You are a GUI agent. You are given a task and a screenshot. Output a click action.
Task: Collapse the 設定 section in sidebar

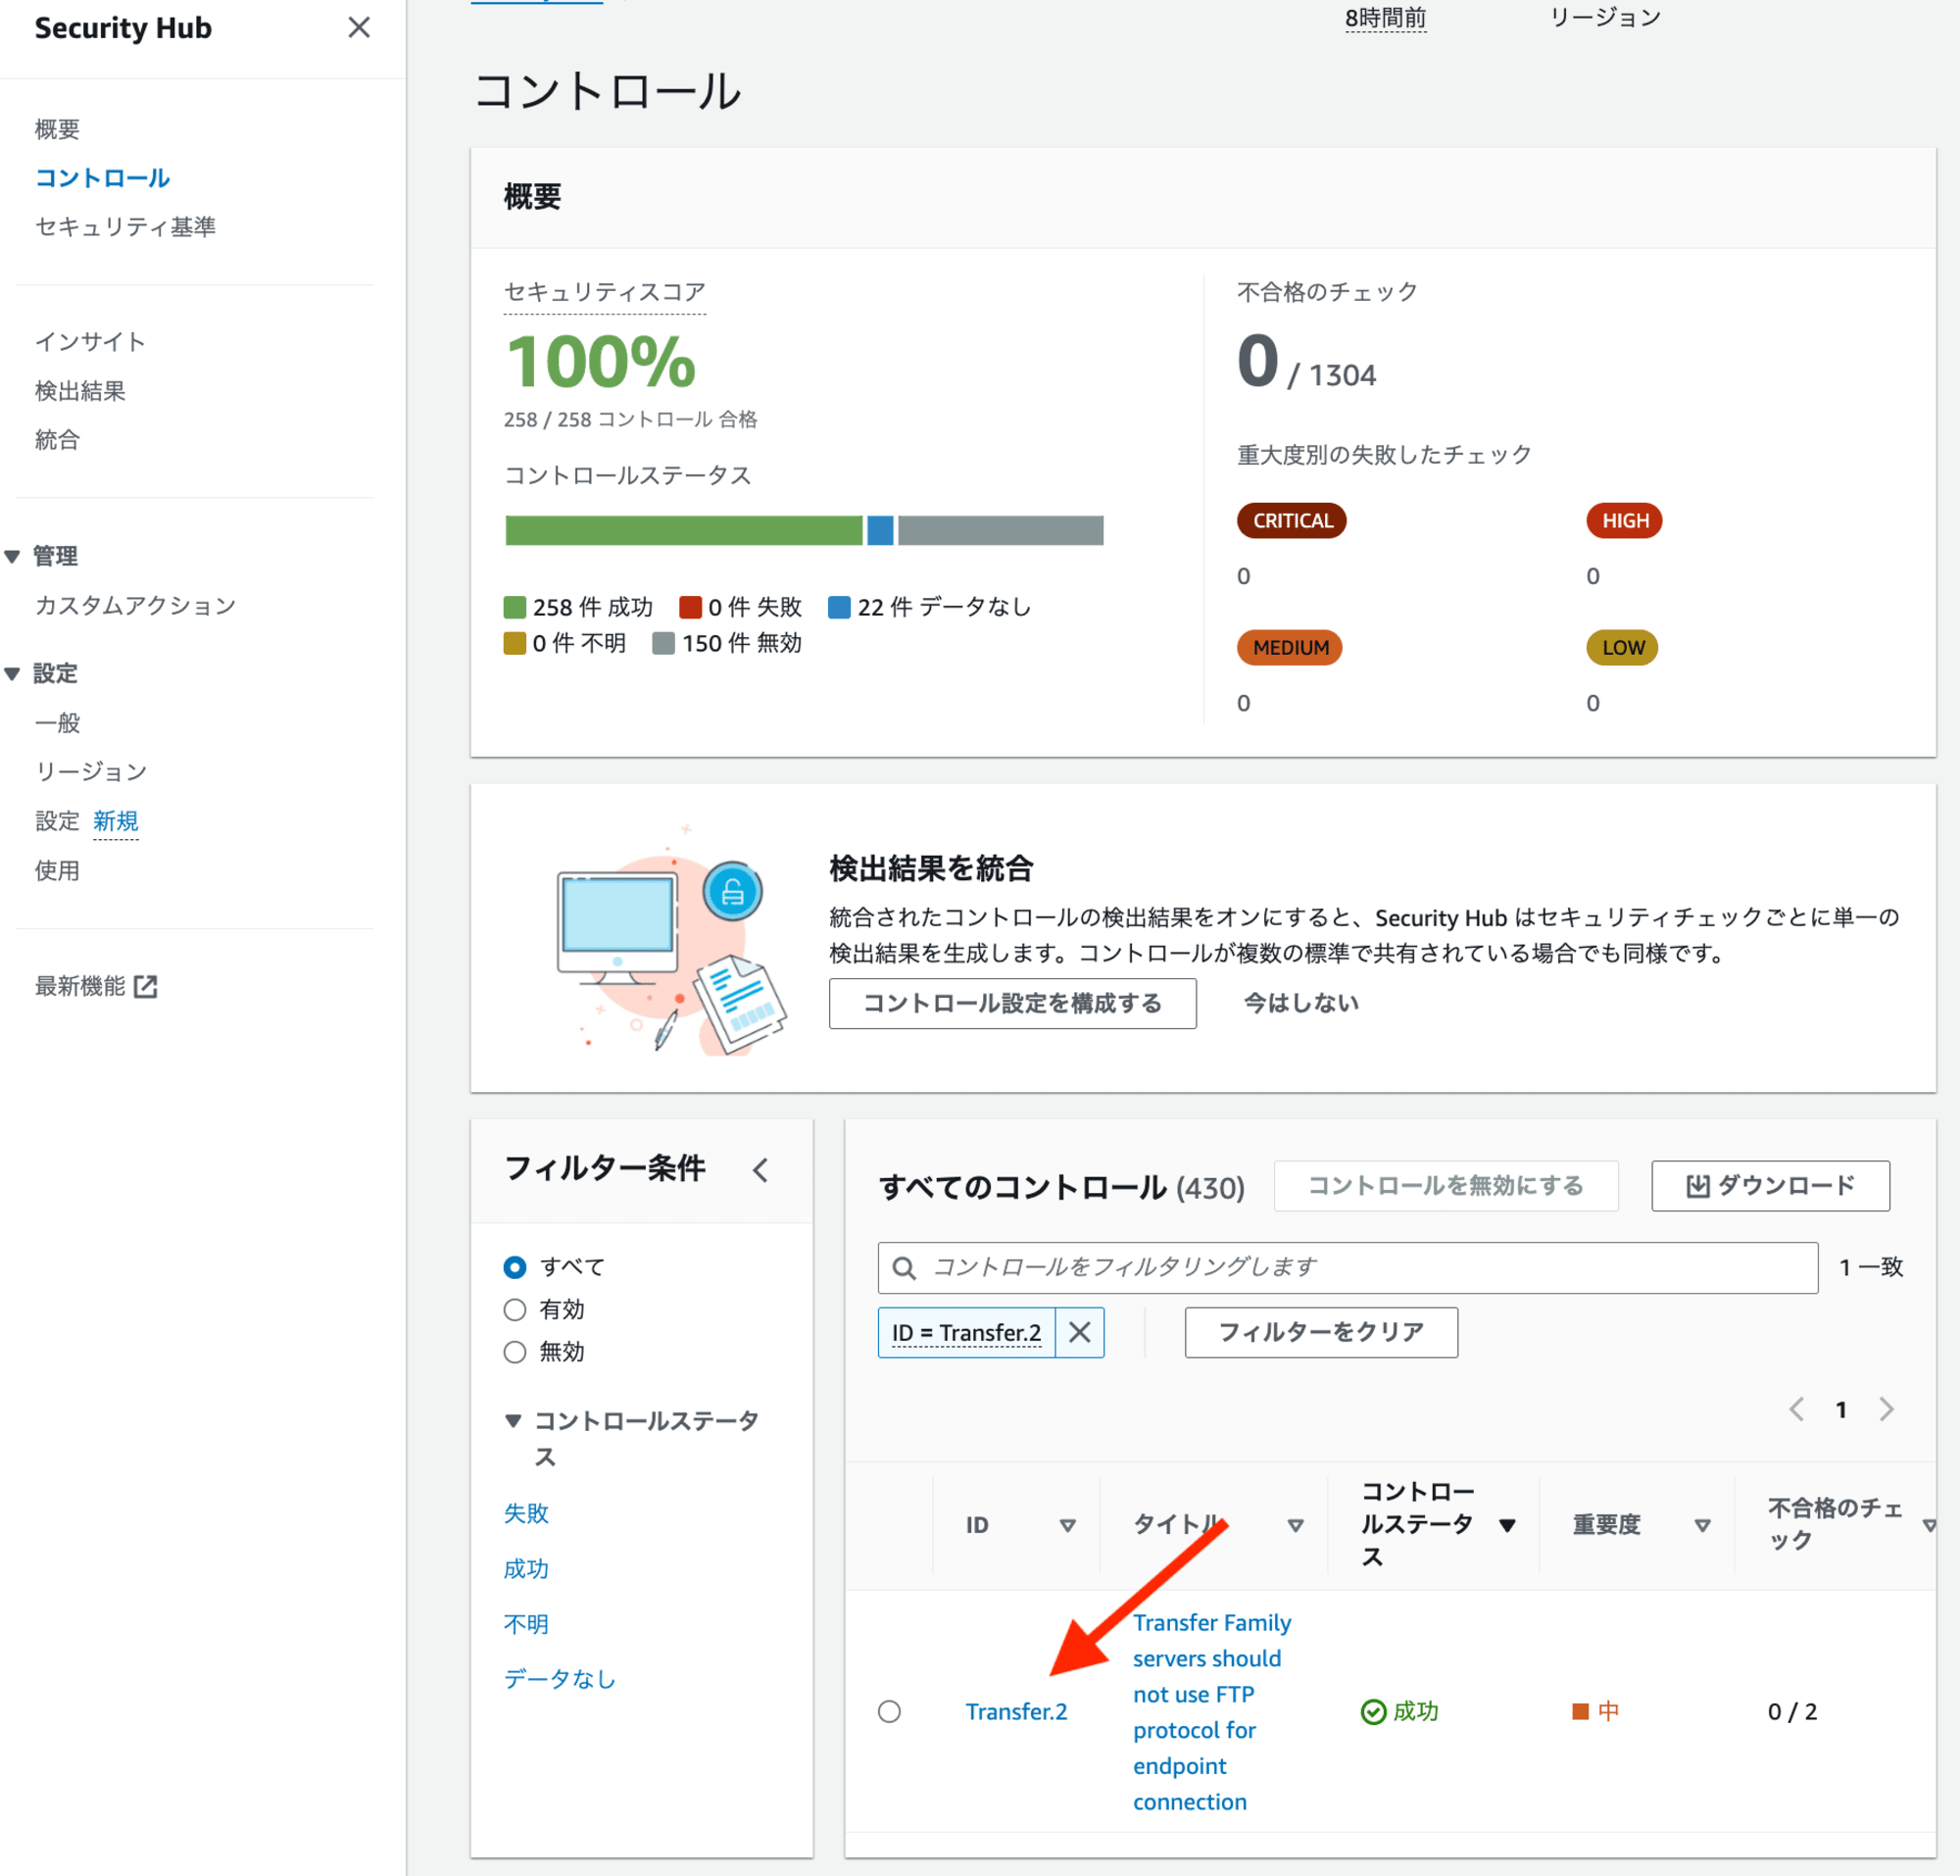(12, 674)
